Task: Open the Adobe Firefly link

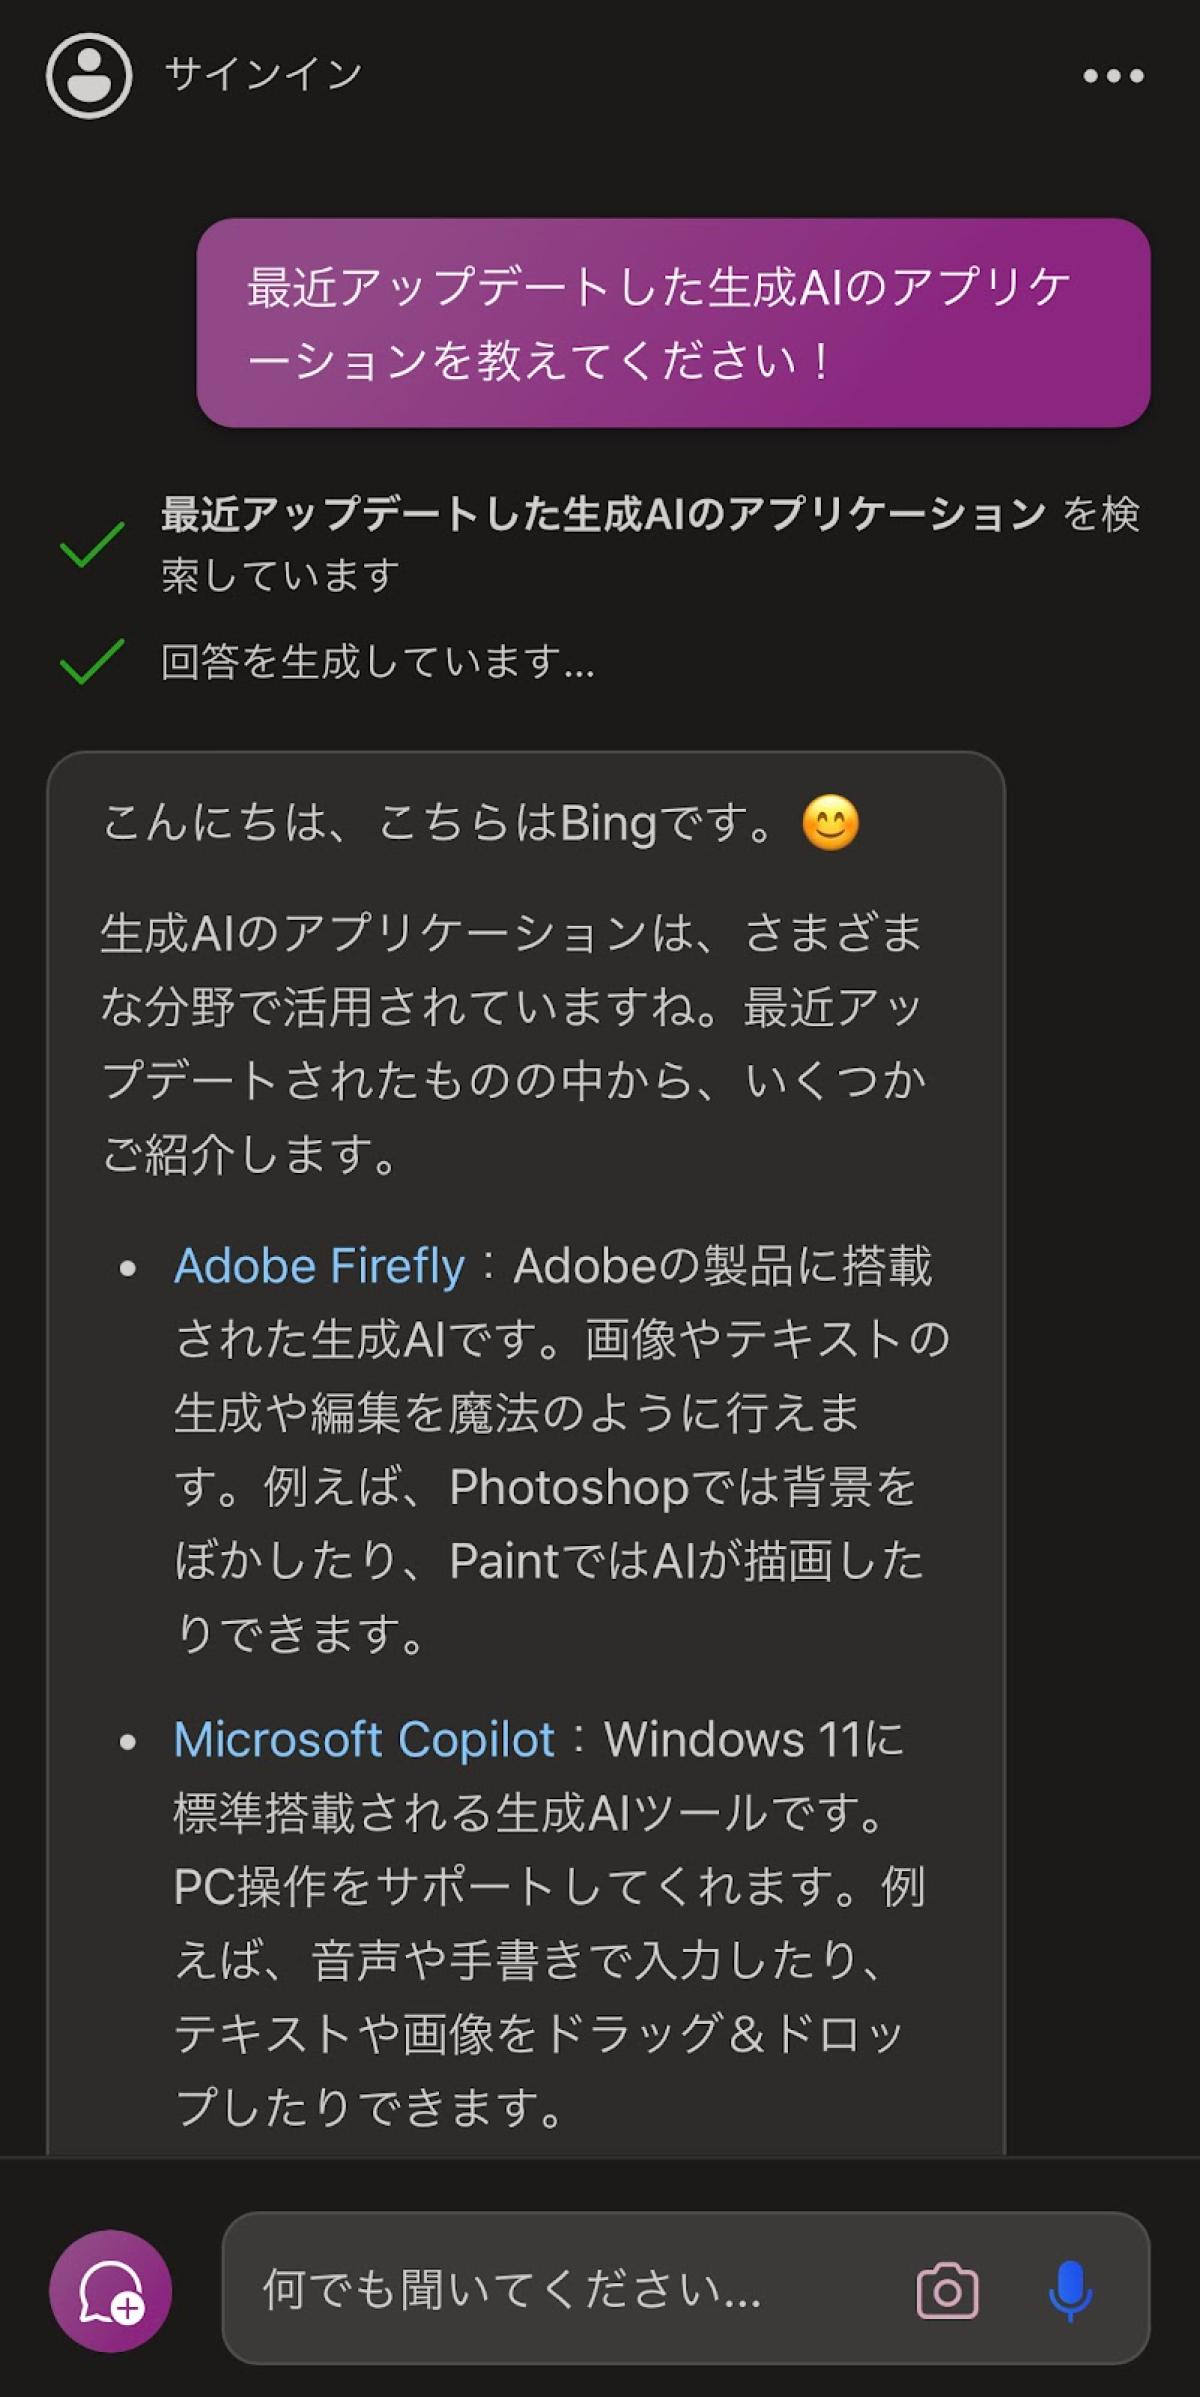Action: coord(319,1266)
